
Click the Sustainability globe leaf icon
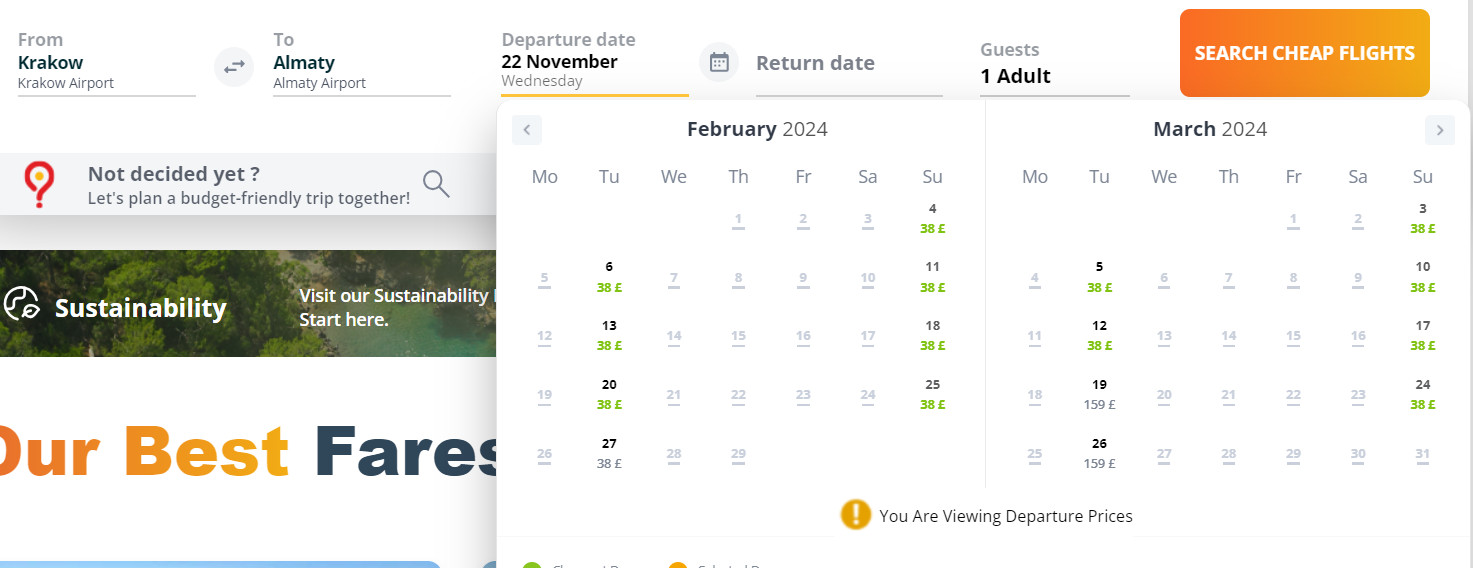point(21,304)
